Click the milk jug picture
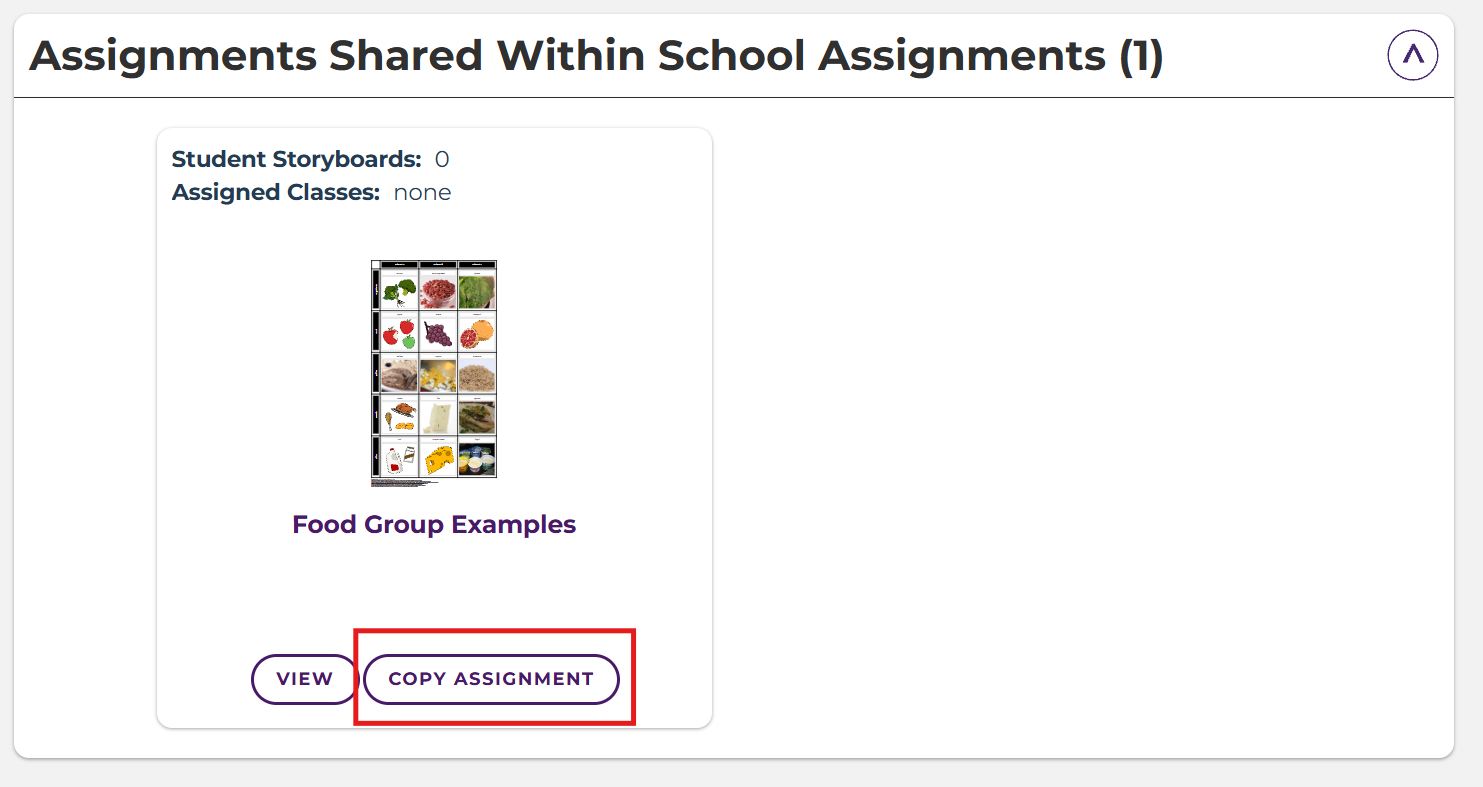The image size is (1483, 787). tap(400, 458)
